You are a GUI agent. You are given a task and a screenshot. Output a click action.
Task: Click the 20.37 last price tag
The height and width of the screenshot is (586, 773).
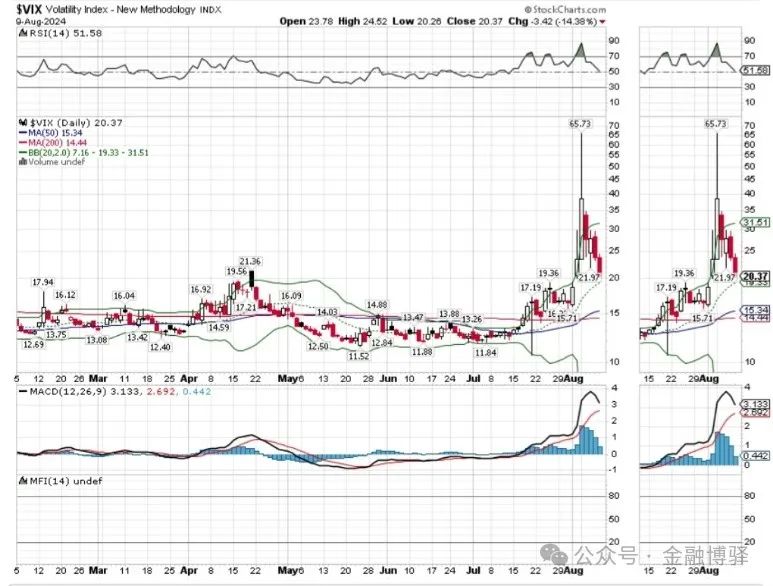(x=756, y=276)
